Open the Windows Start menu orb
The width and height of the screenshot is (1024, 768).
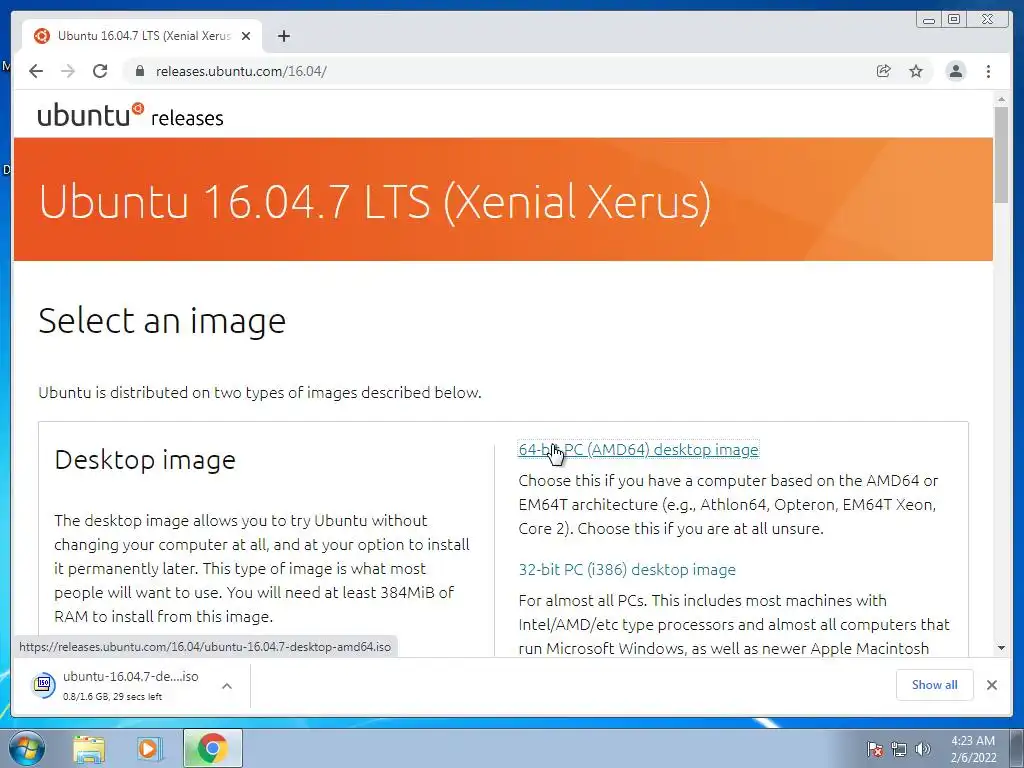(27, 748)
